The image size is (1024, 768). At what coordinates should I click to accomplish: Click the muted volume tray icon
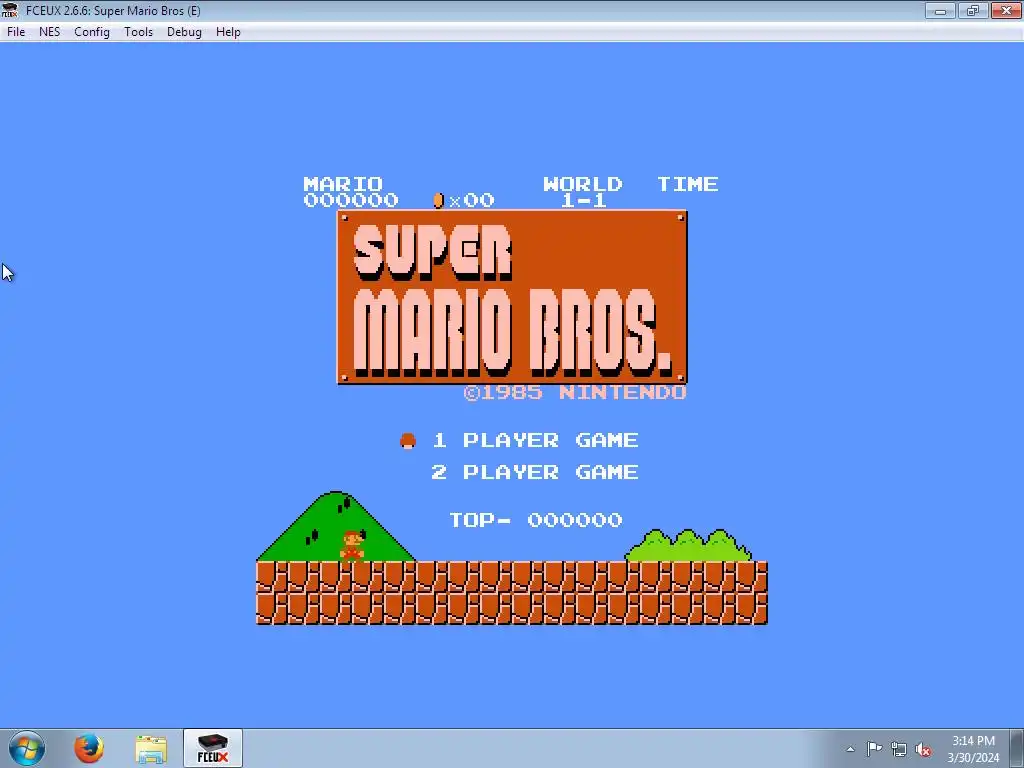point(923,750)
